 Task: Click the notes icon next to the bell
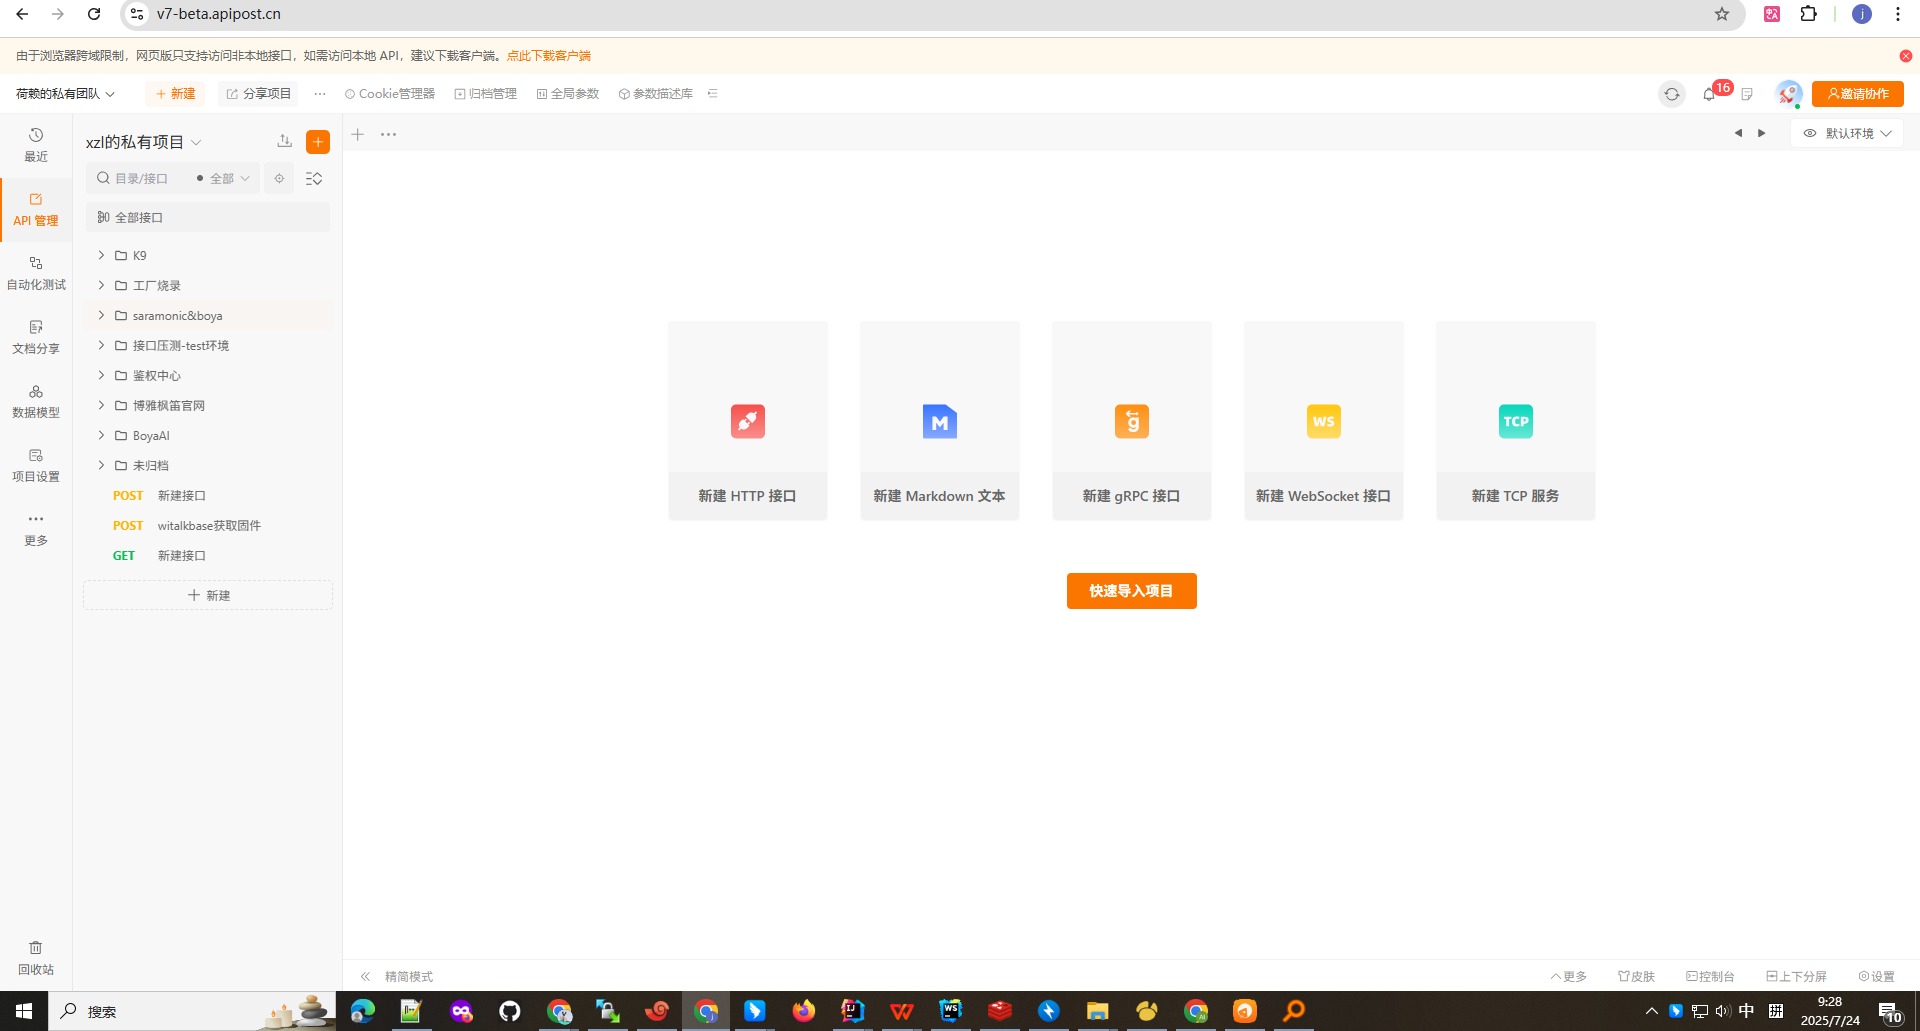pyautogui.click(x=1747, y=94)
